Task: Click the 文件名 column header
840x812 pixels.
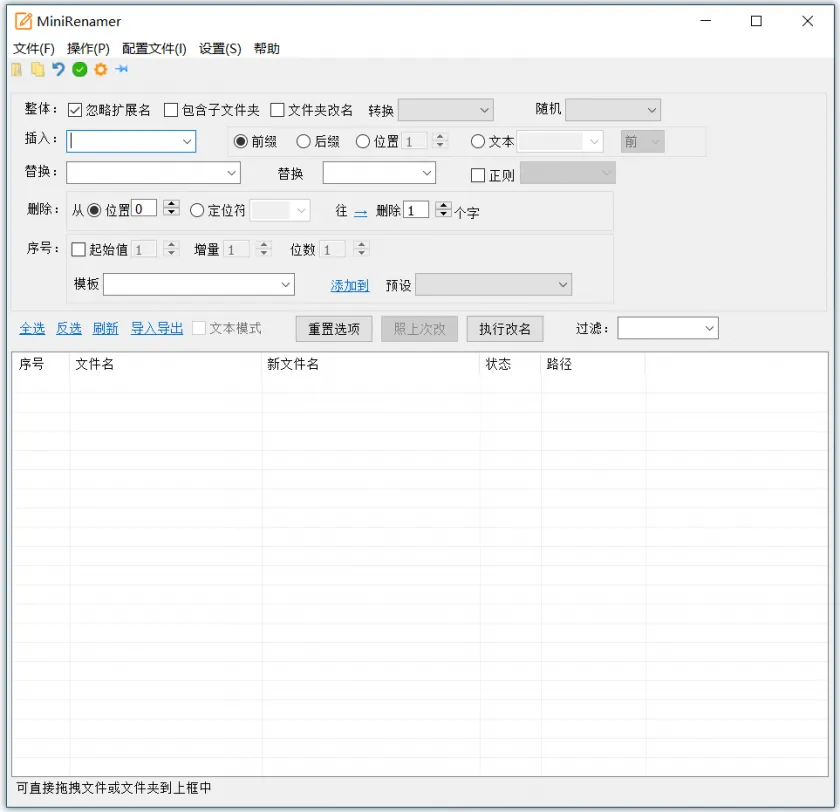Action: click(166, 364)
